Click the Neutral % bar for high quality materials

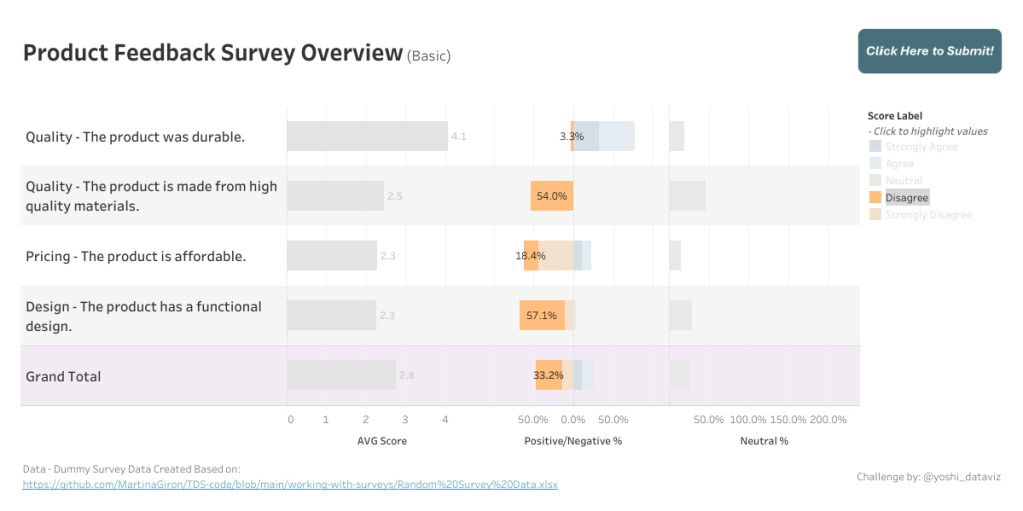pyautogui.click(x=687, y=196)
